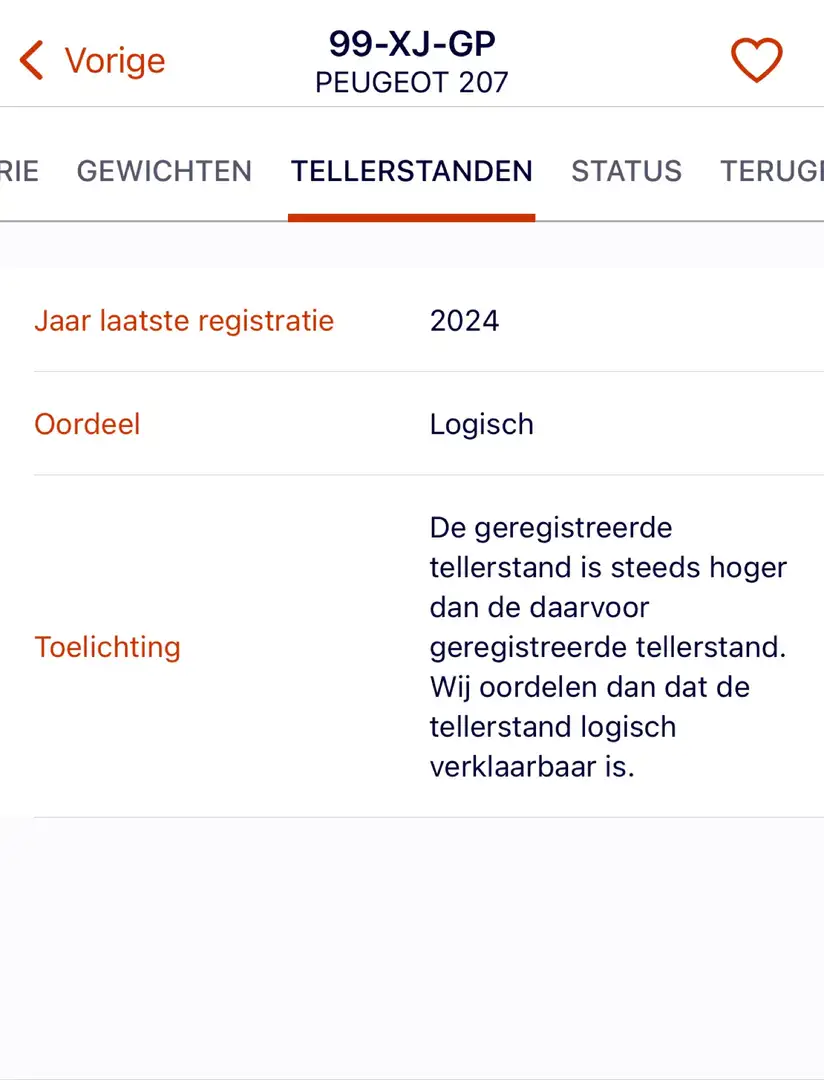Tap the PEUGEOT 207 subtitle

point(412,83)
